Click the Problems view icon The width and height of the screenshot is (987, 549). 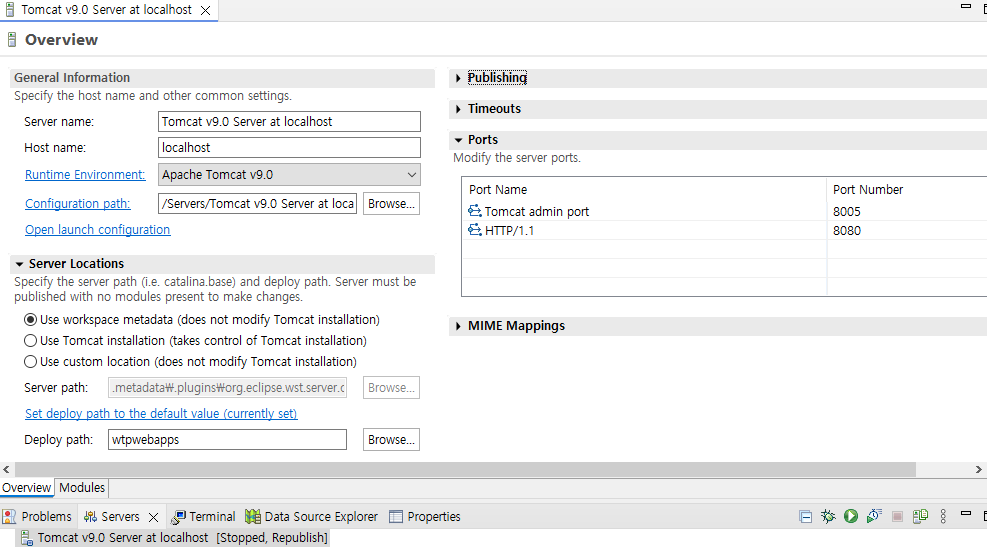tap(9, 517)
